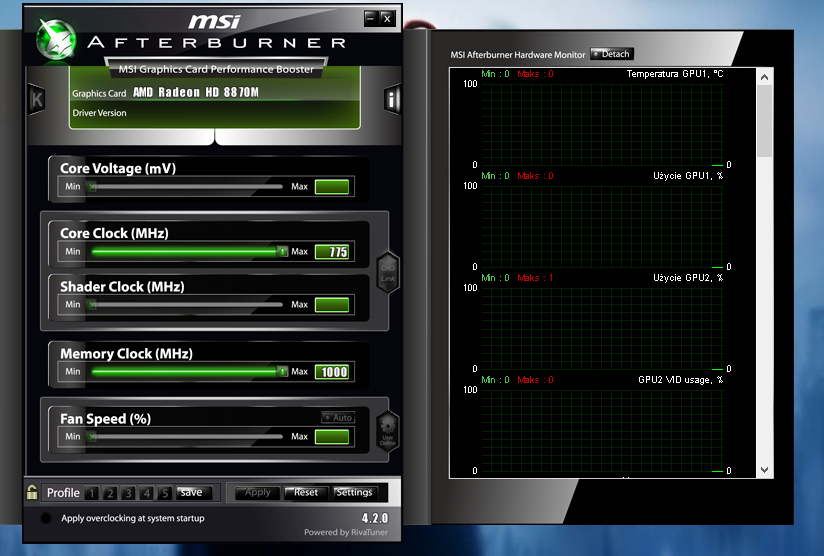
Task: Click the Core Clock slider handle
Action: 282,252
